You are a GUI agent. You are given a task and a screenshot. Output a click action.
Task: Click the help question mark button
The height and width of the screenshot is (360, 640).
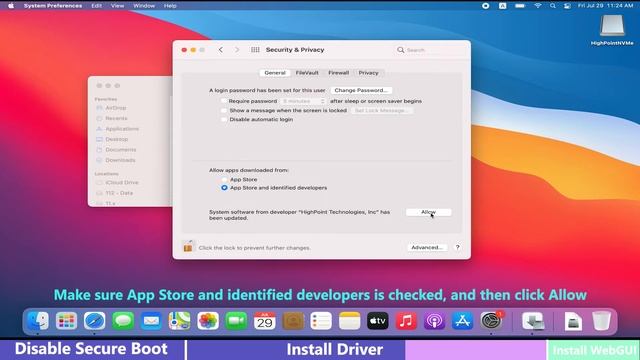pyautogui.click(x=458, y=247)
